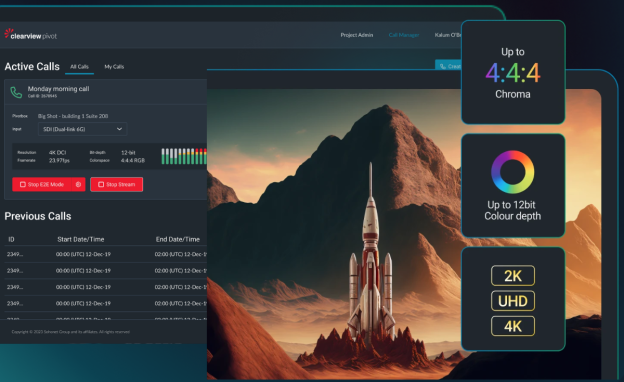The width and height of the screenshot is (624, 382).
Task: Click the Start Date/Time column header
Action: point(81,239)
